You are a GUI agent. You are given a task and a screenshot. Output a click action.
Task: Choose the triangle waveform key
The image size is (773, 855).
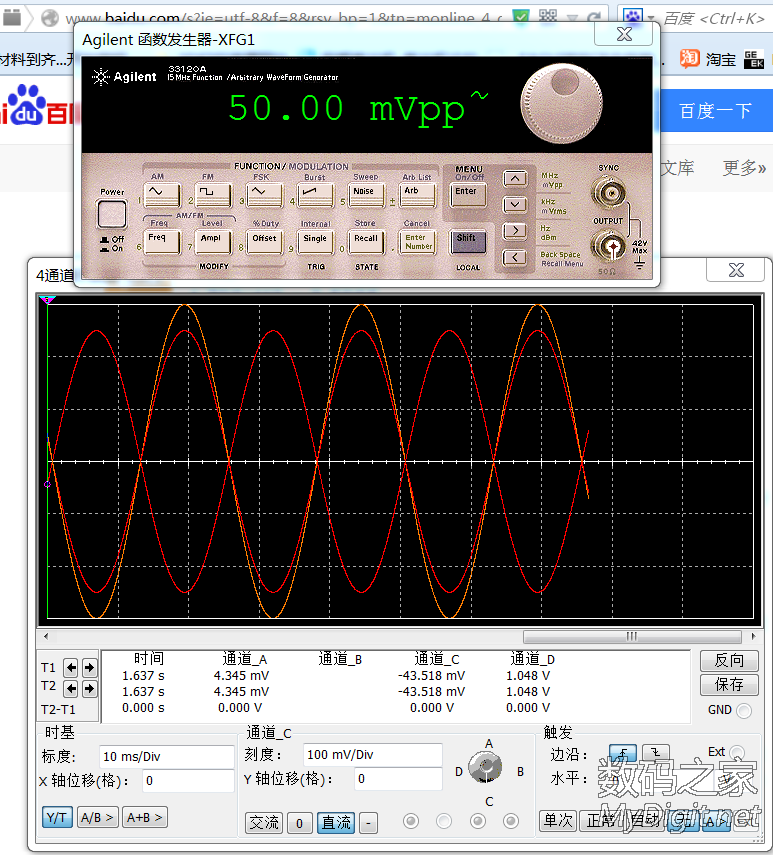pyautogui.click(x=264, y=195)
